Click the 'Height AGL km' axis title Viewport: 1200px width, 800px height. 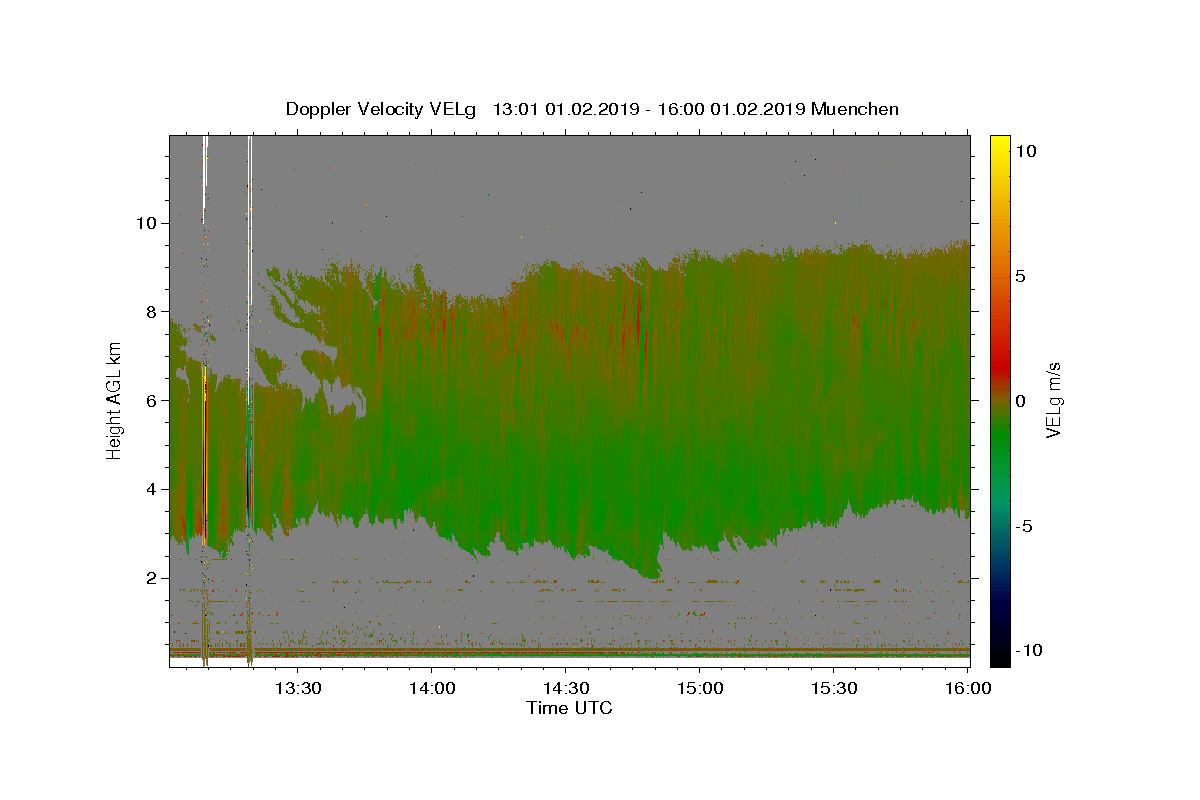pyautogui.click(x=114, y=400)
